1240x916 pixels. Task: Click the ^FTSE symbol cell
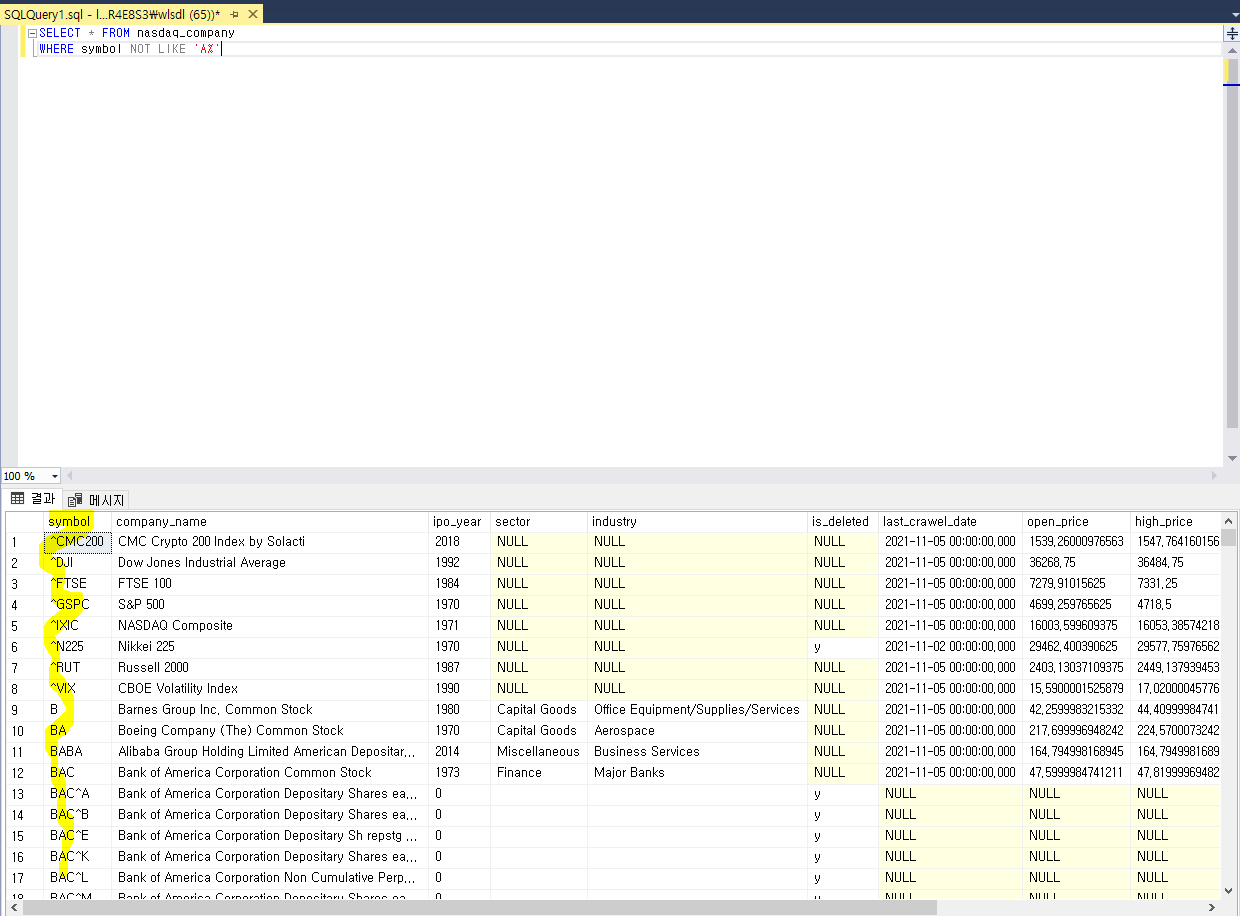click(x=78, y=584)
